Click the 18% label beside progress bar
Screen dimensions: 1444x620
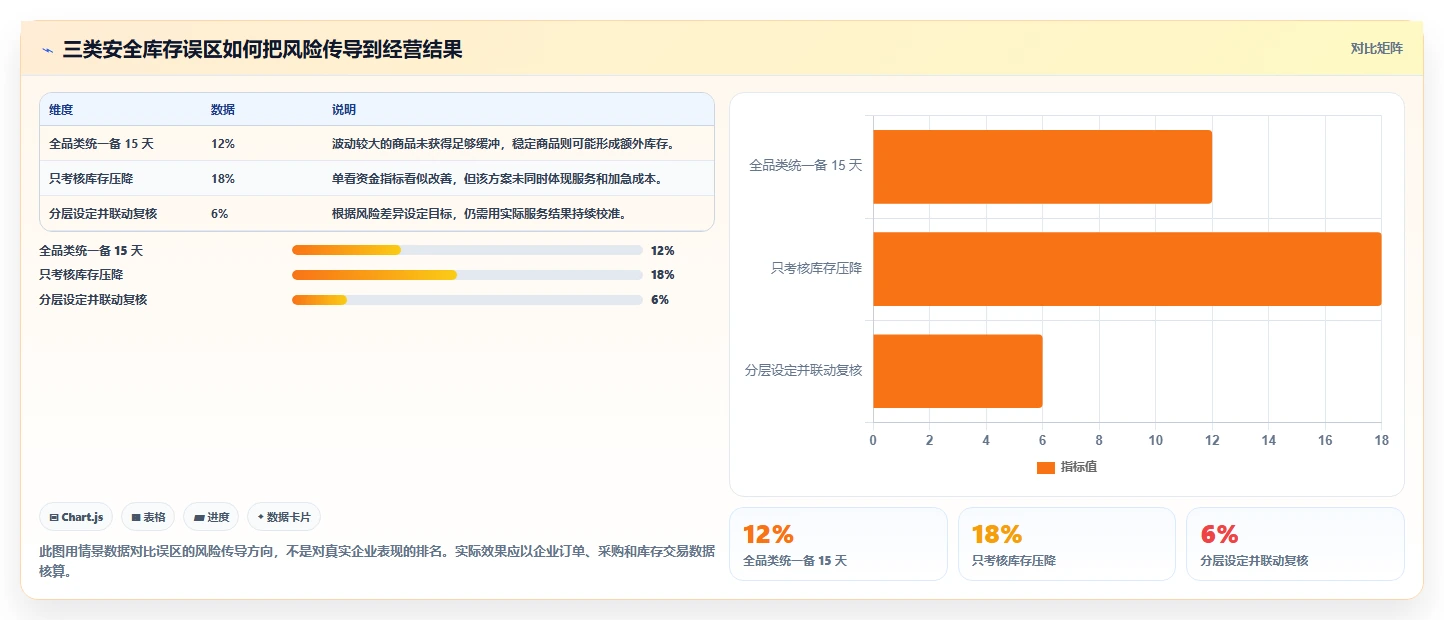(x=662, y=274)
